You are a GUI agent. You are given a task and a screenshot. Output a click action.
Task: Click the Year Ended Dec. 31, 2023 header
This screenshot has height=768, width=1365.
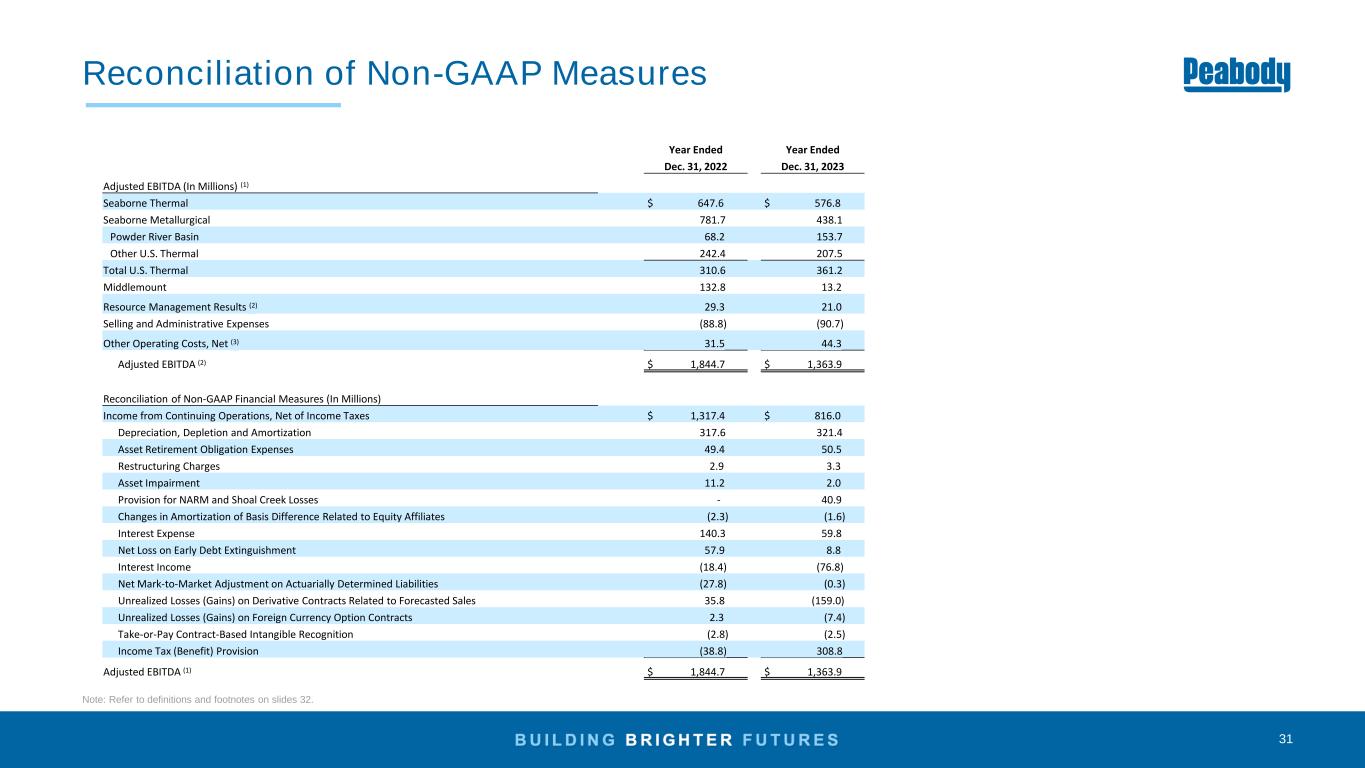813,158
